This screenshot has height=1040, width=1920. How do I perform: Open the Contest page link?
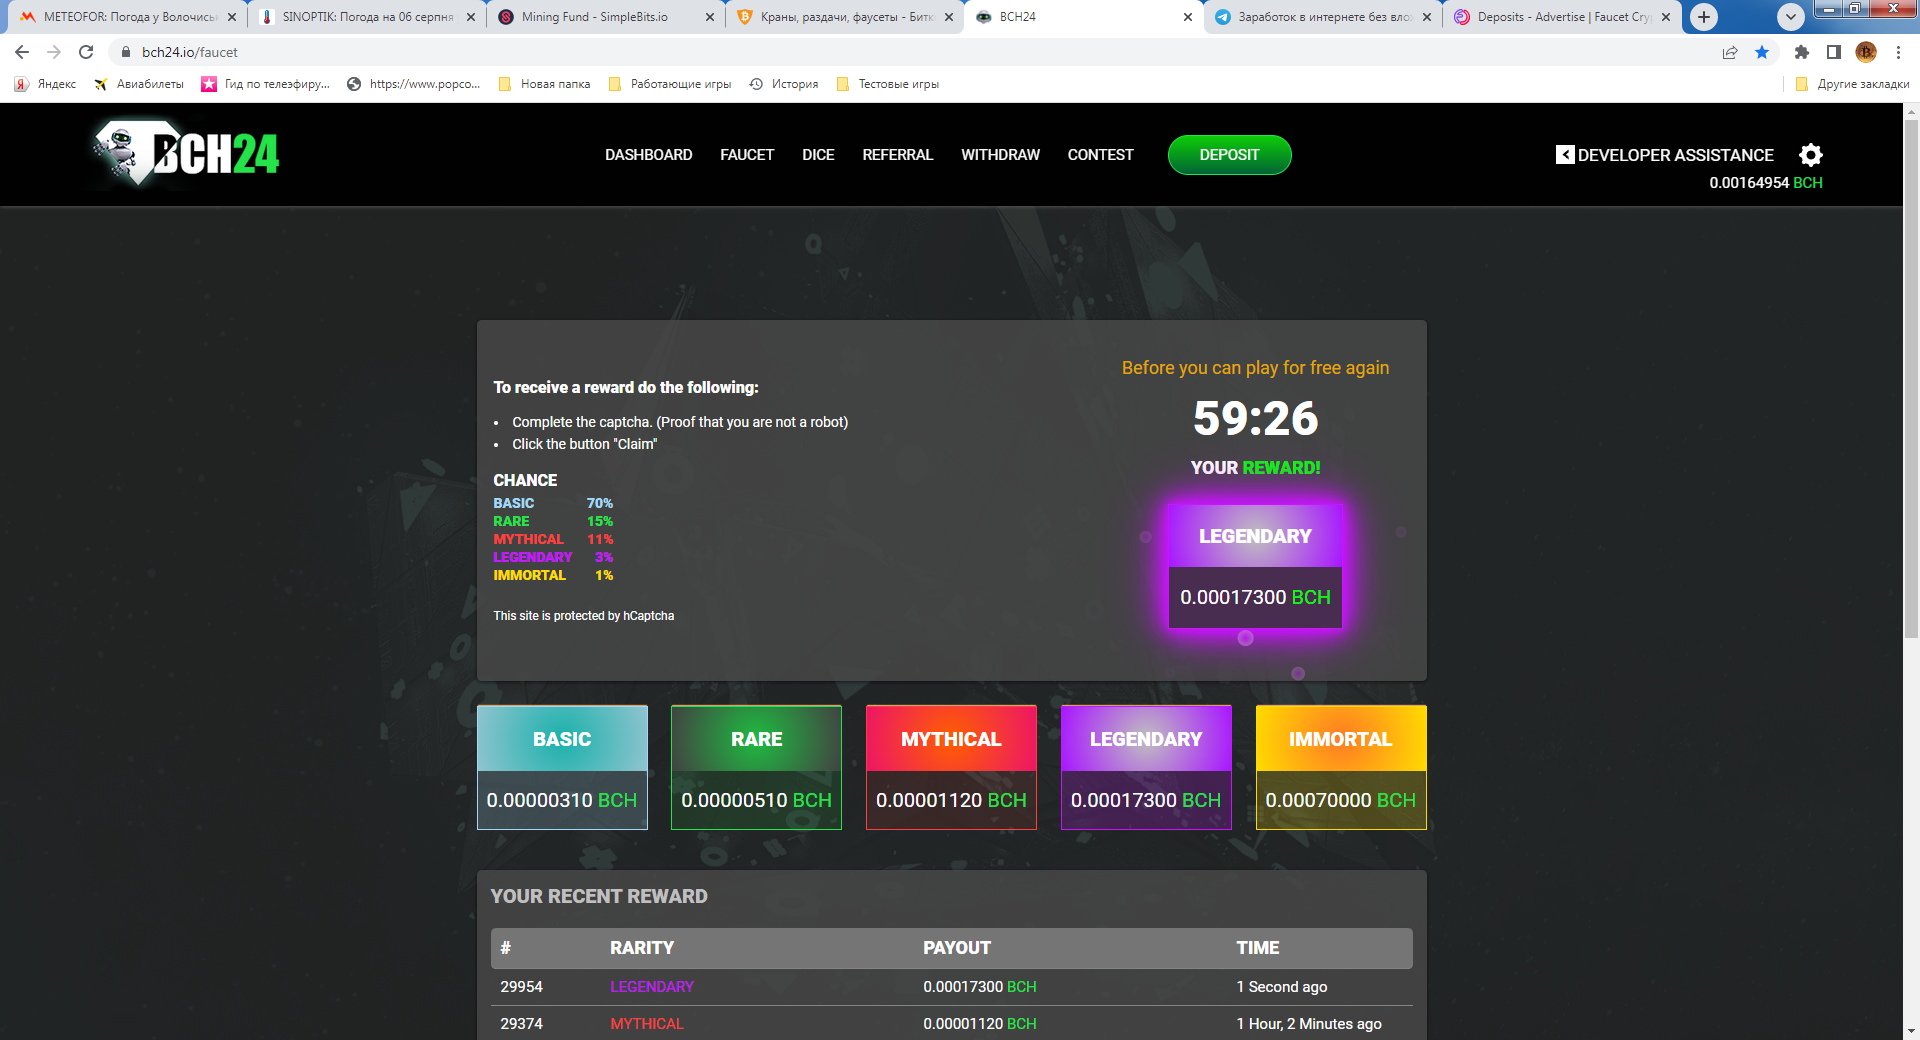1100,155
